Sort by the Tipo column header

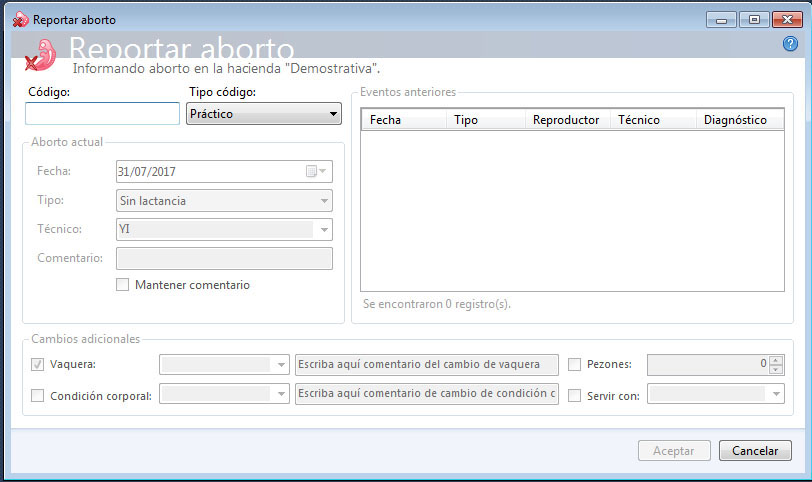tap(486, 120)
